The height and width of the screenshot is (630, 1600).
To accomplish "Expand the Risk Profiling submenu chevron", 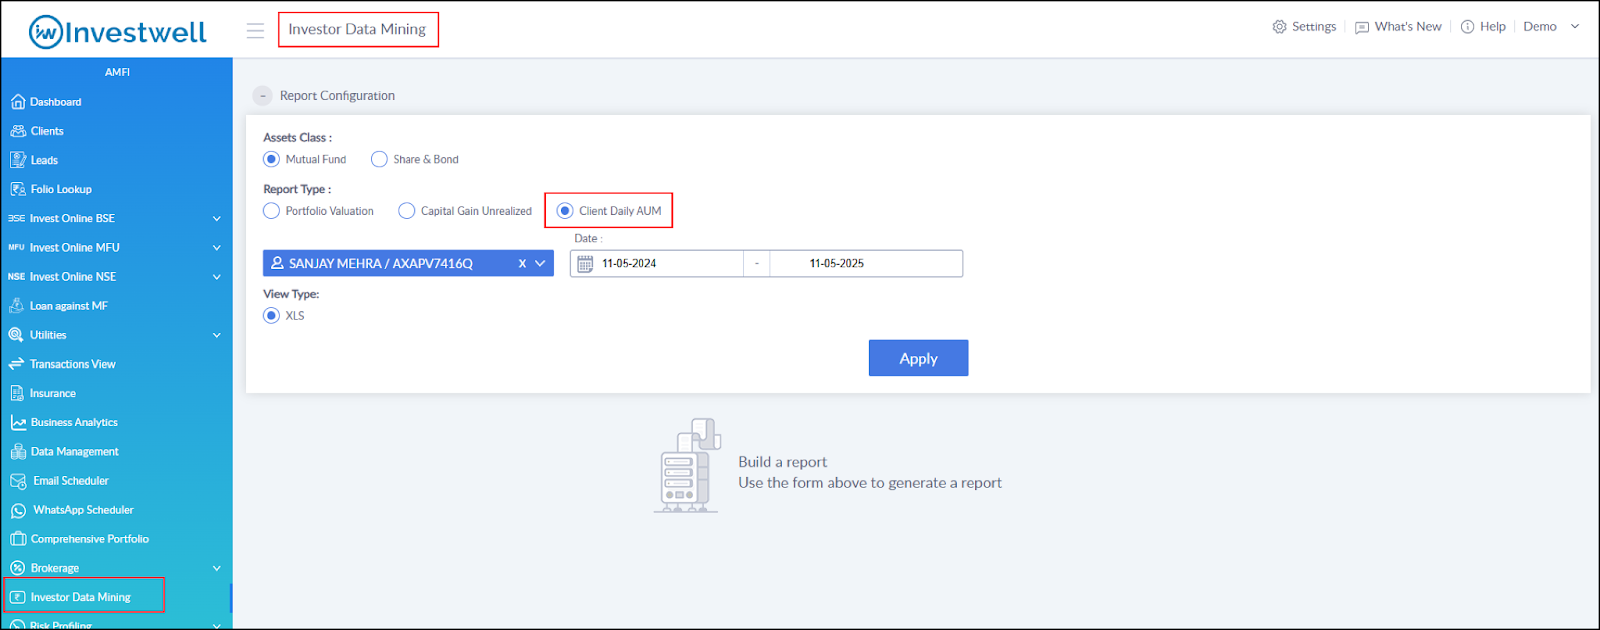I will point(217,625).
